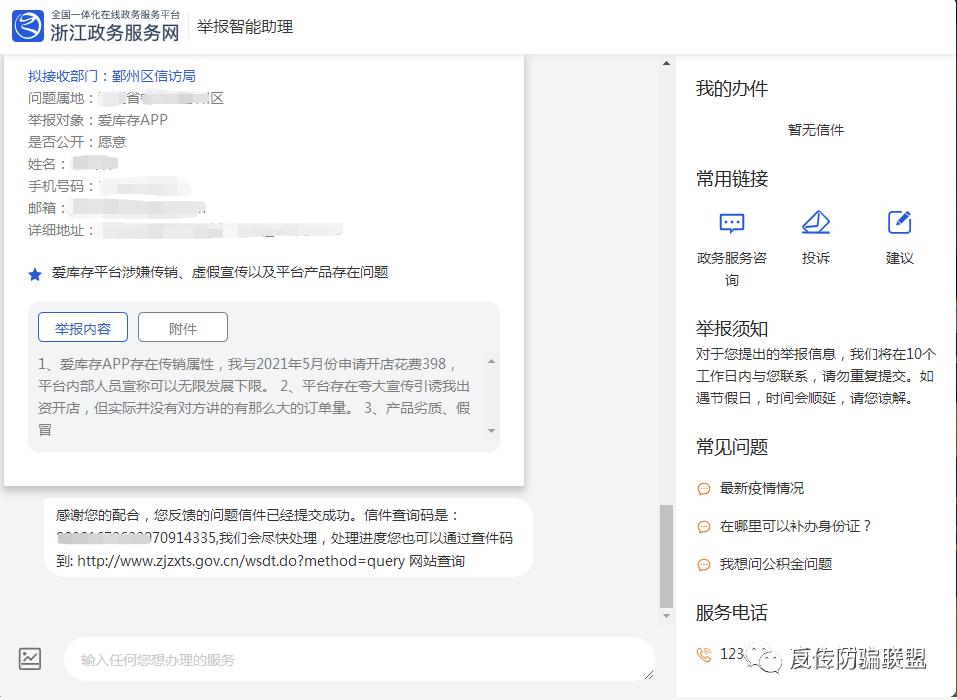The image size is (957, 700).
Task: Switch to the 附件 tab
Action: point(183,328)
